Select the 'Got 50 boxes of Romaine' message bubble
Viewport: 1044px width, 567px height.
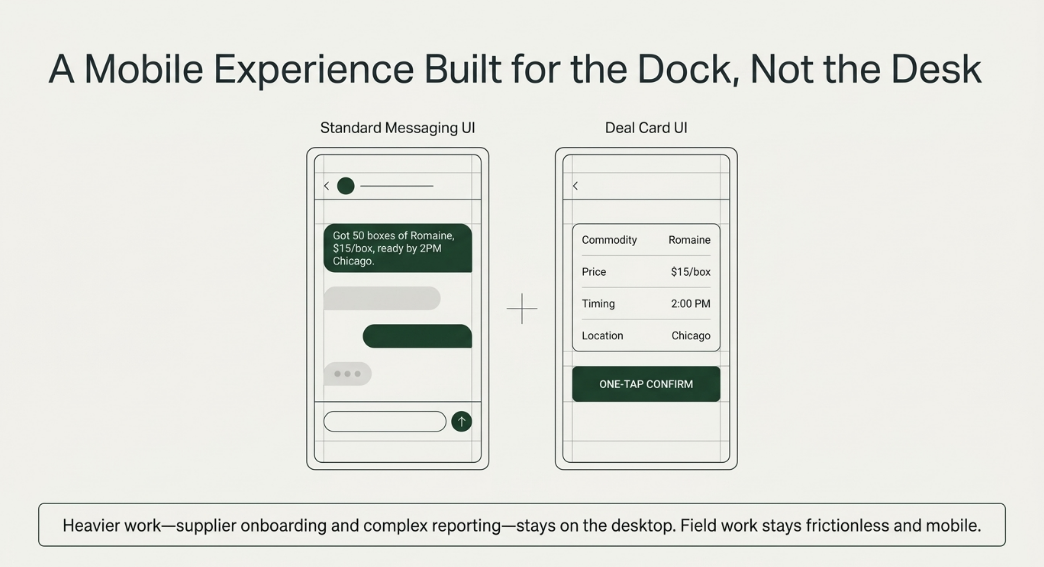coord(397,248)
